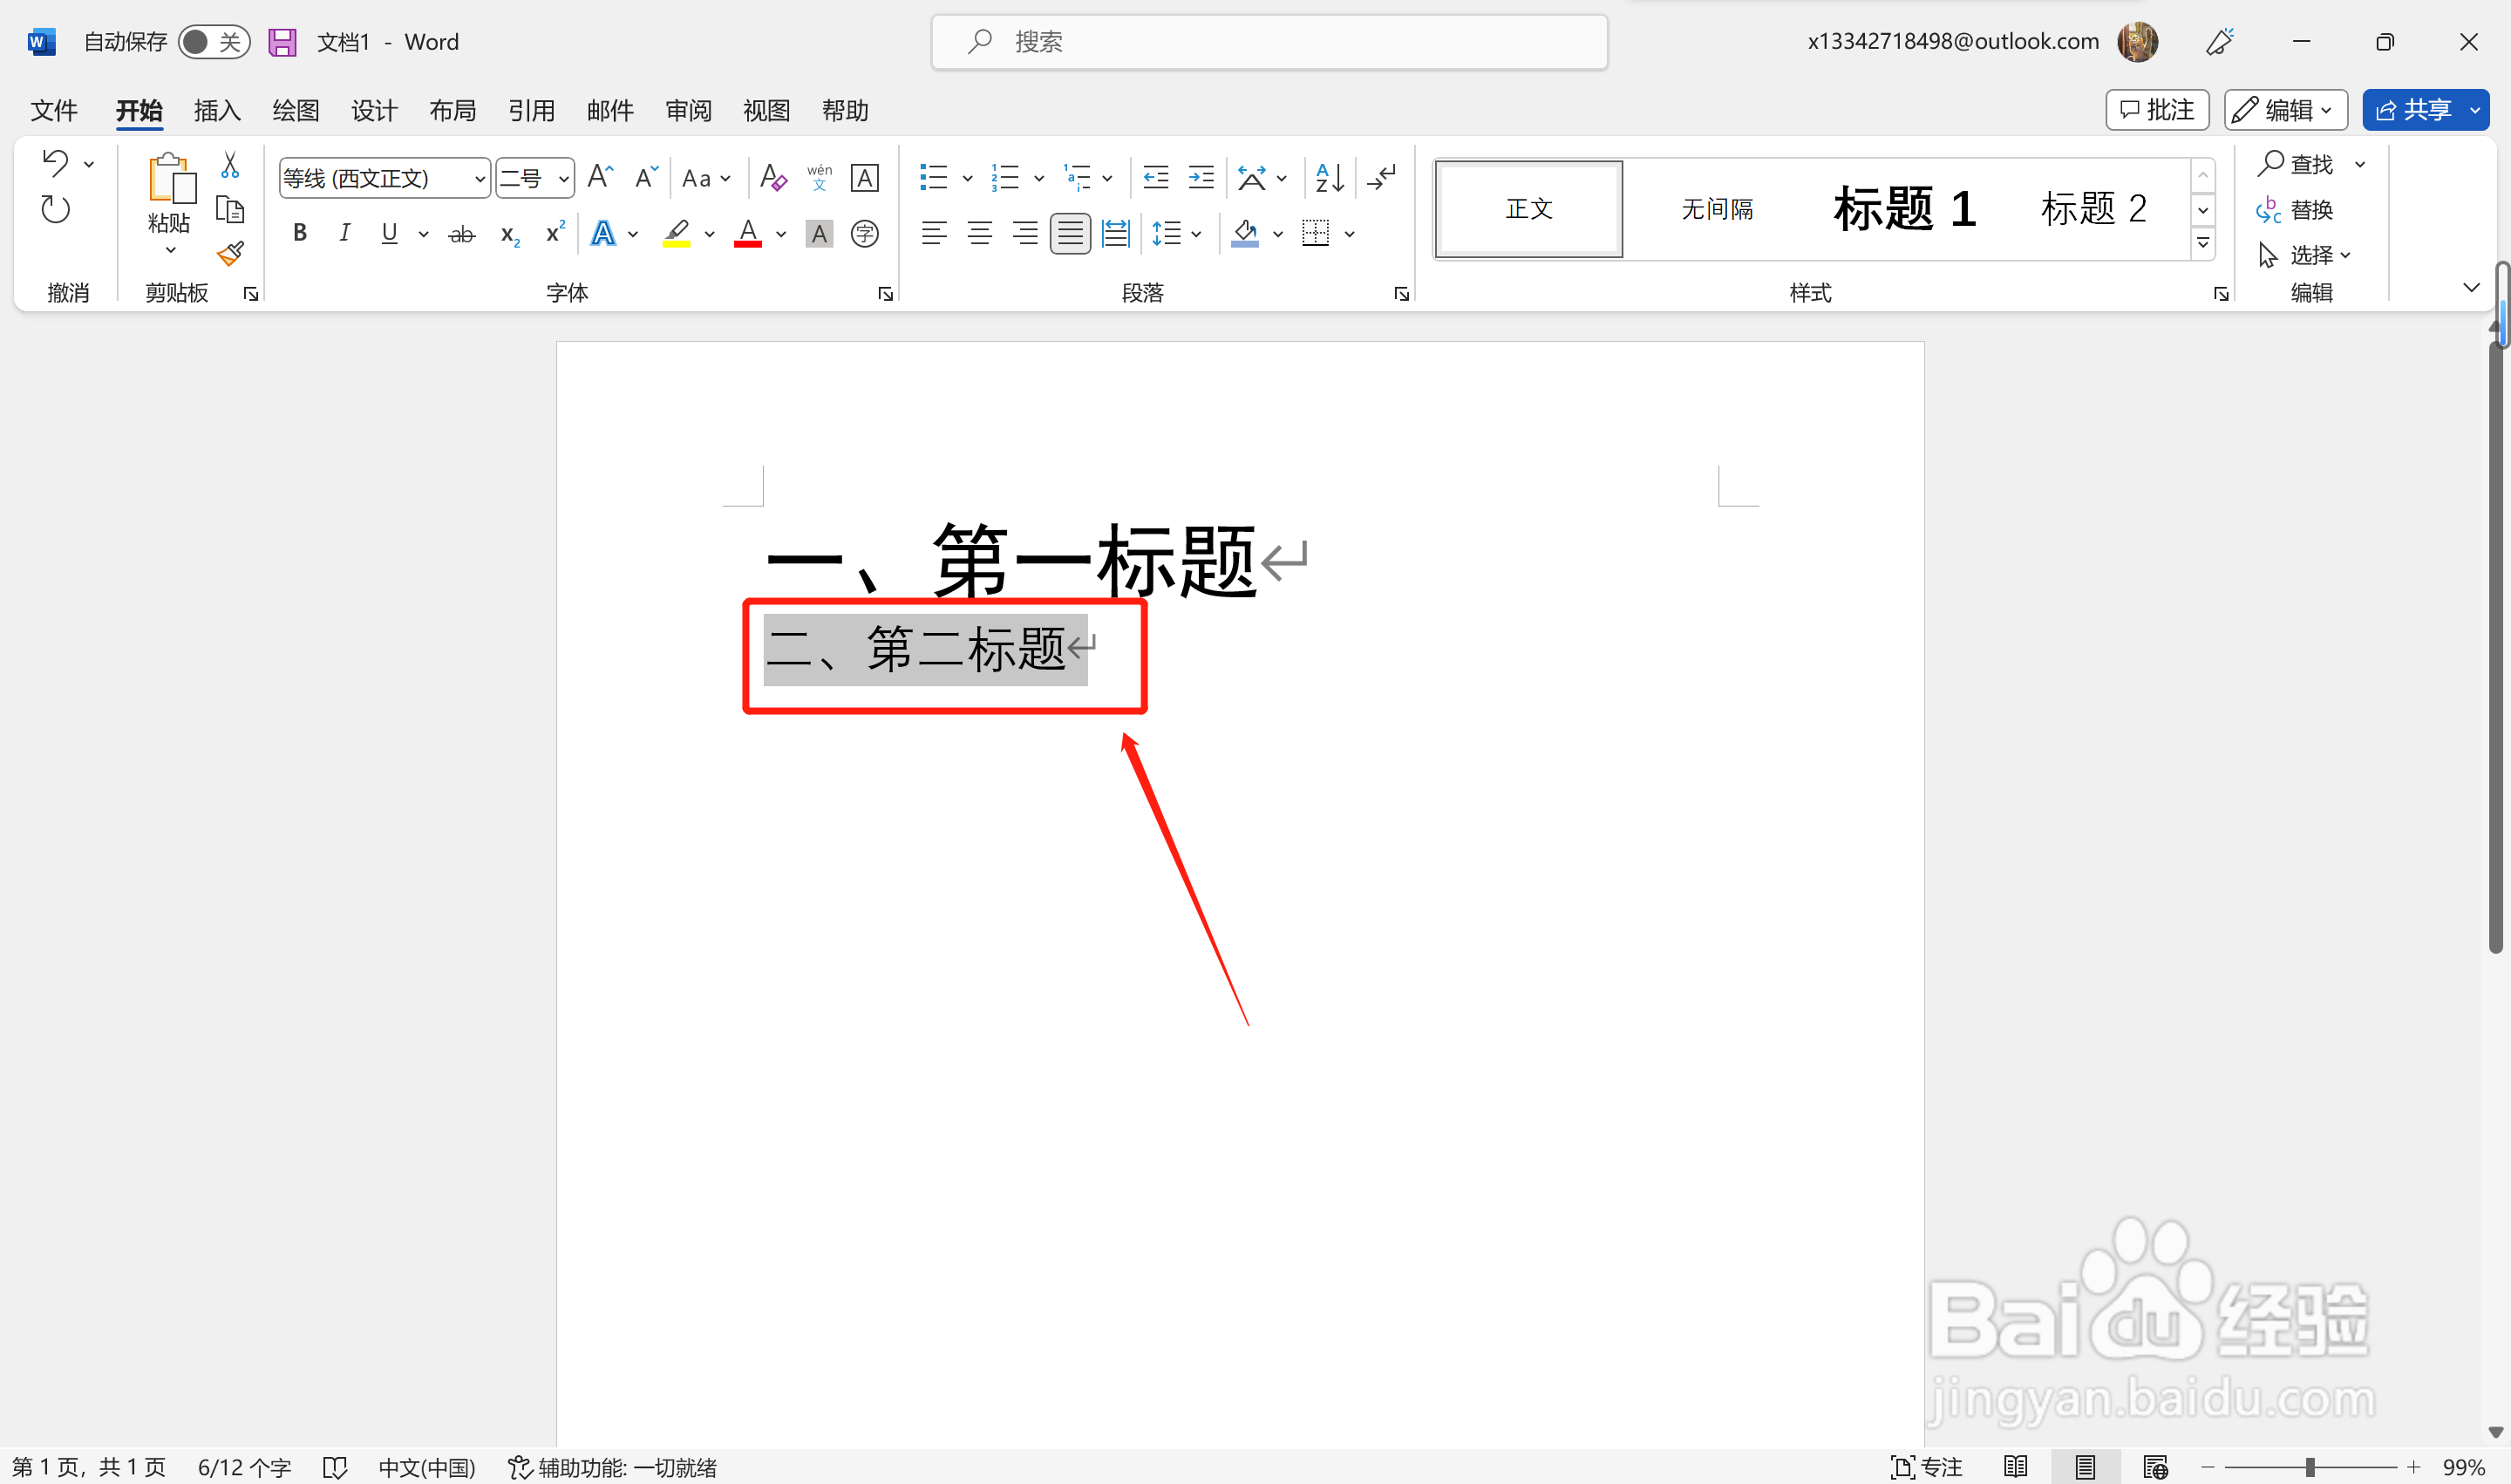Click the Cut scissors icon

(x=230, y=164)
